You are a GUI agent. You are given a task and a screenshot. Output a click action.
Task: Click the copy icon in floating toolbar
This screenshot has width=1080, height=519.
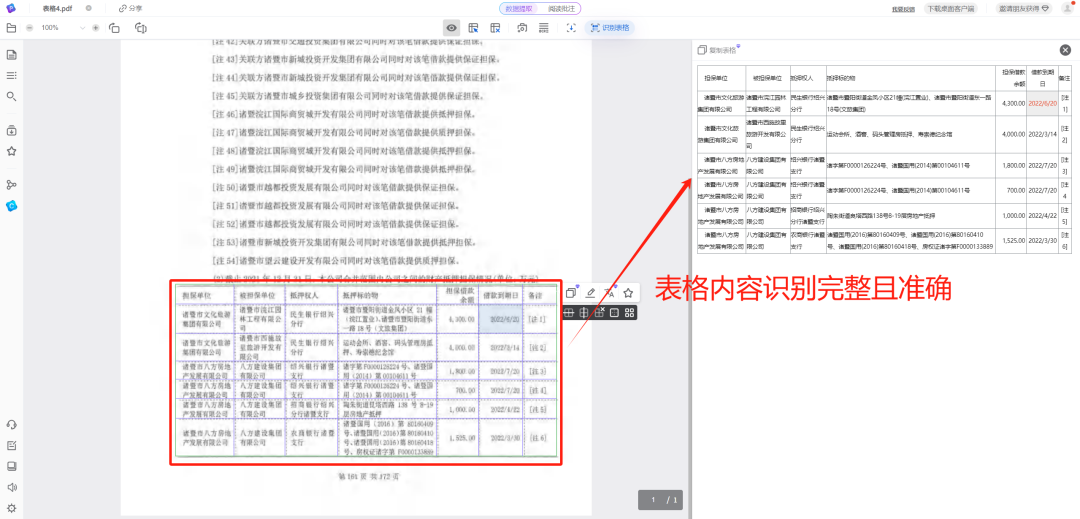(x=571, y=293)
